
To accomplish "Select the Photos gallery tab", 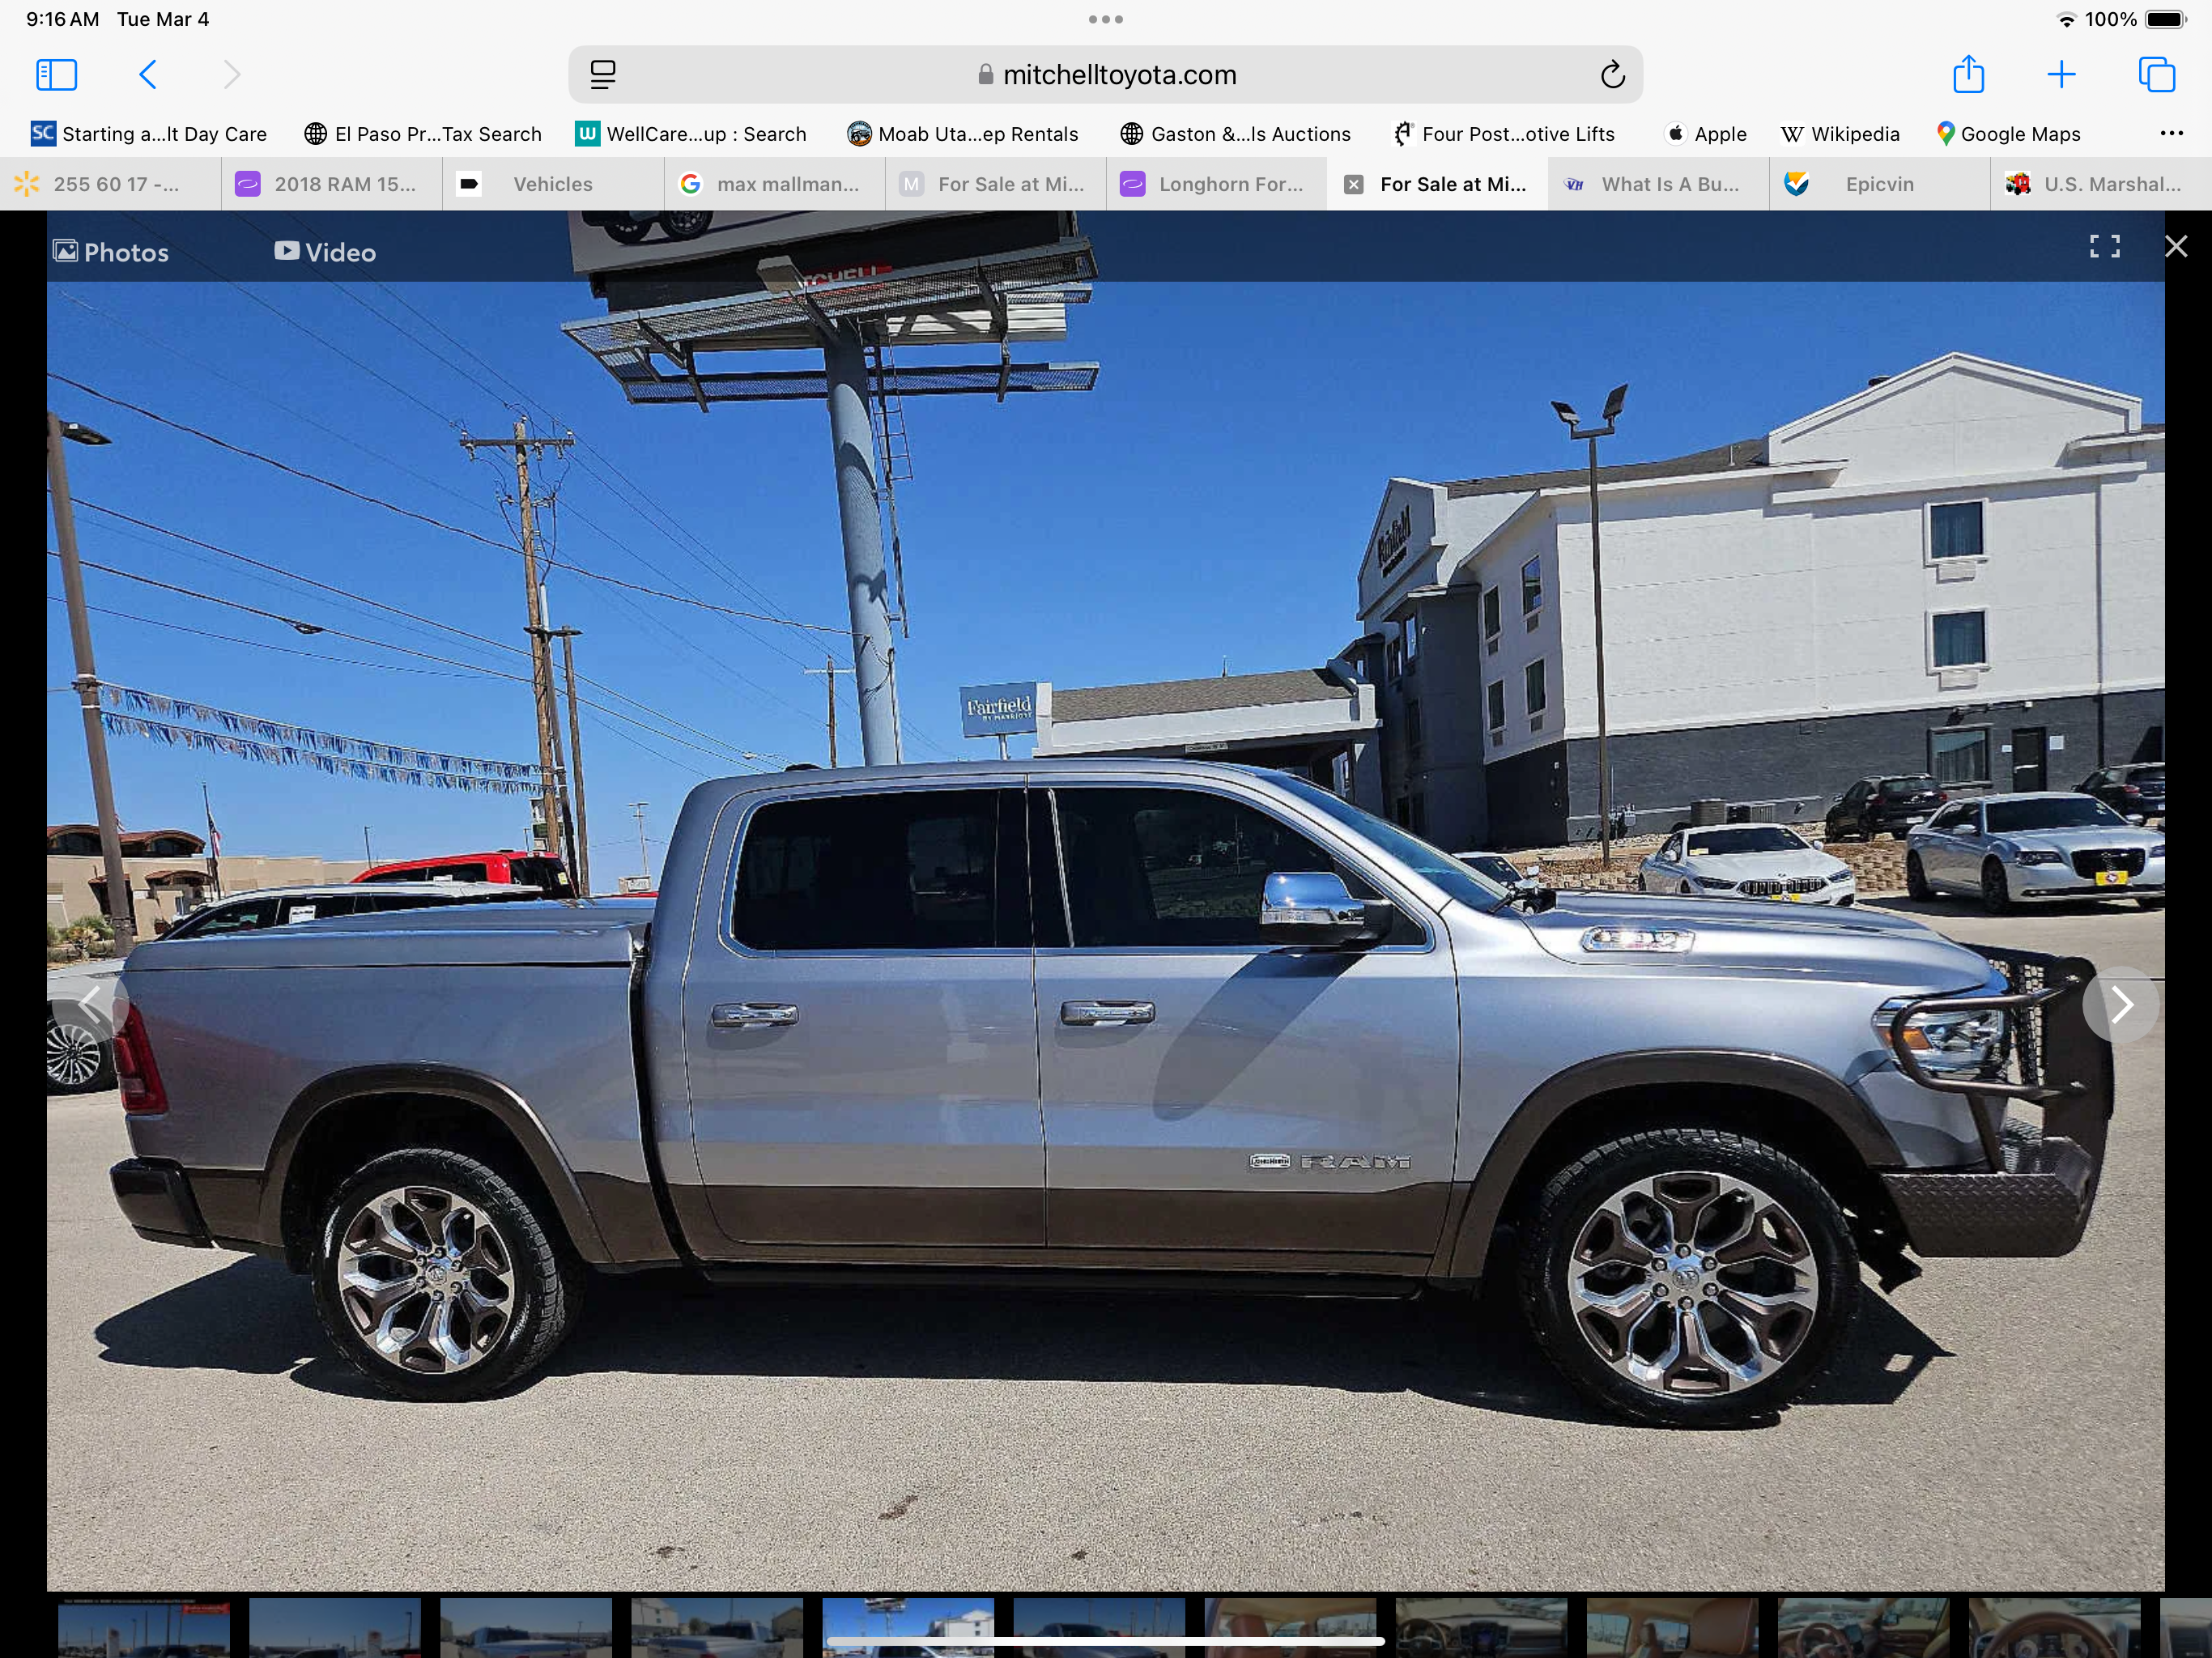I will [111, 252].
